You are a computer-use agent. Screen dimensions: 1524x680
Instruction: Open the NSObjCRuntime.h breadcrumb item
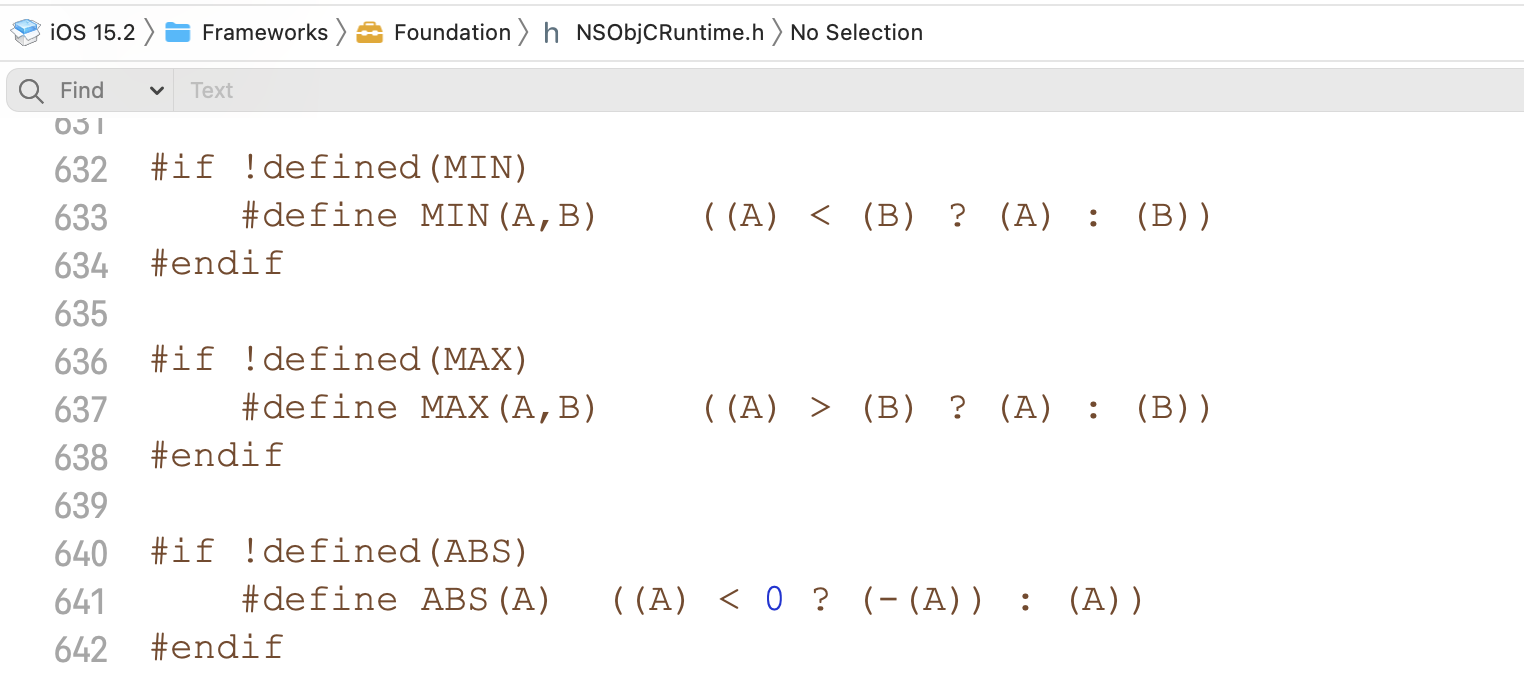pyautogui.click(x=669, y=32)
